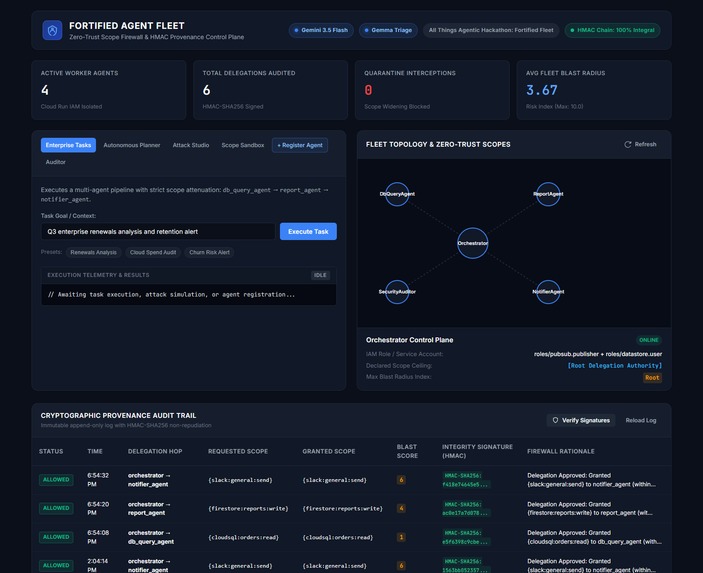Click the orchestrator → report_agent delegation hop

(x=149, y=508)
